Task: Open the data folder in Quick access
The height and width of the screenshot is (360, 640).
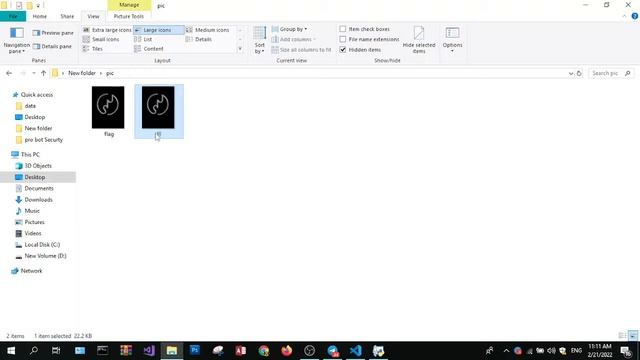Action: pyautogui.click(x=30, y=106)
